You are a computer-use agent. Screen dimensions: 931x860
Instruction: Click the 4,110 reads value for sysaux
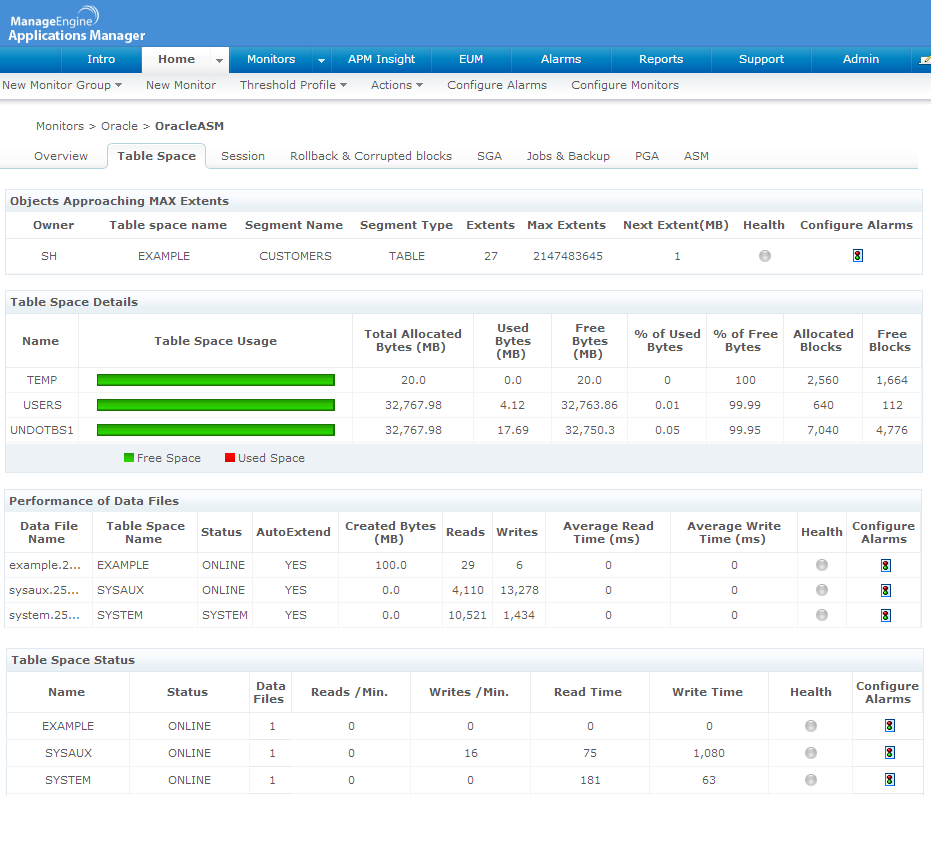(465, 590)
